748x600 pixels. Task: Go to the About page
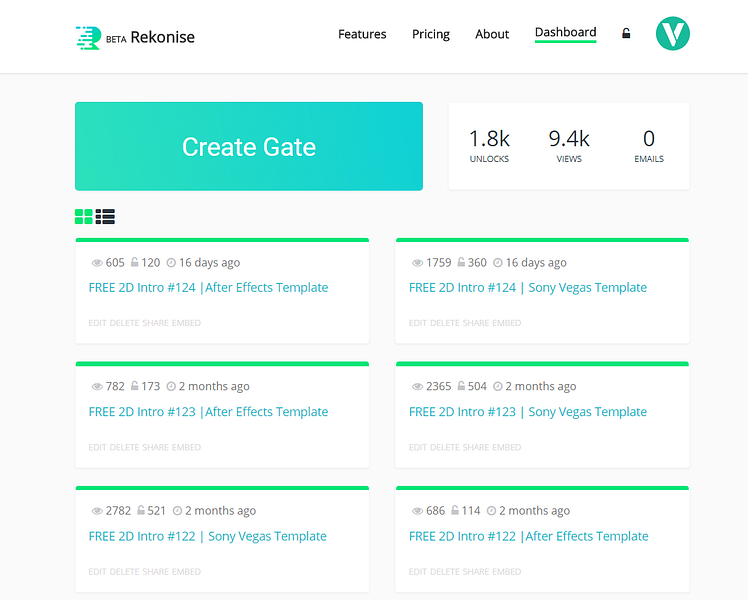(492, 34)
